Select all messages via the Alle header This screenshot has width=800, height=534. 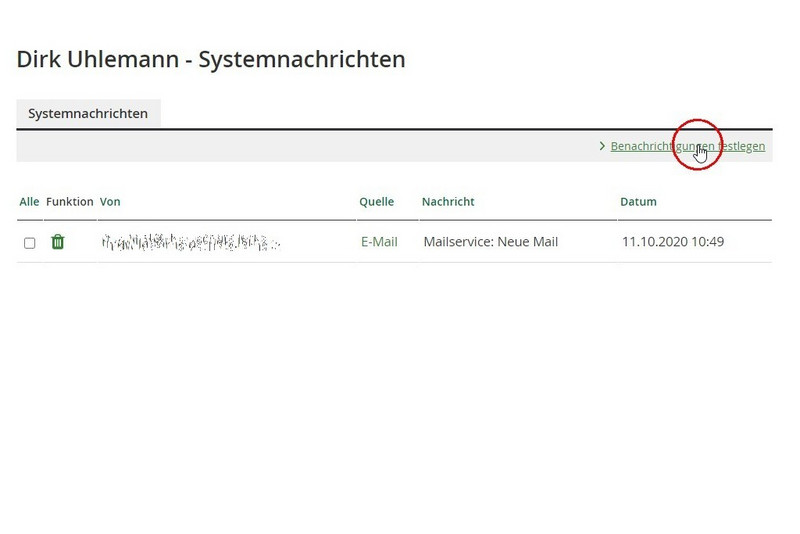[29, 202]
